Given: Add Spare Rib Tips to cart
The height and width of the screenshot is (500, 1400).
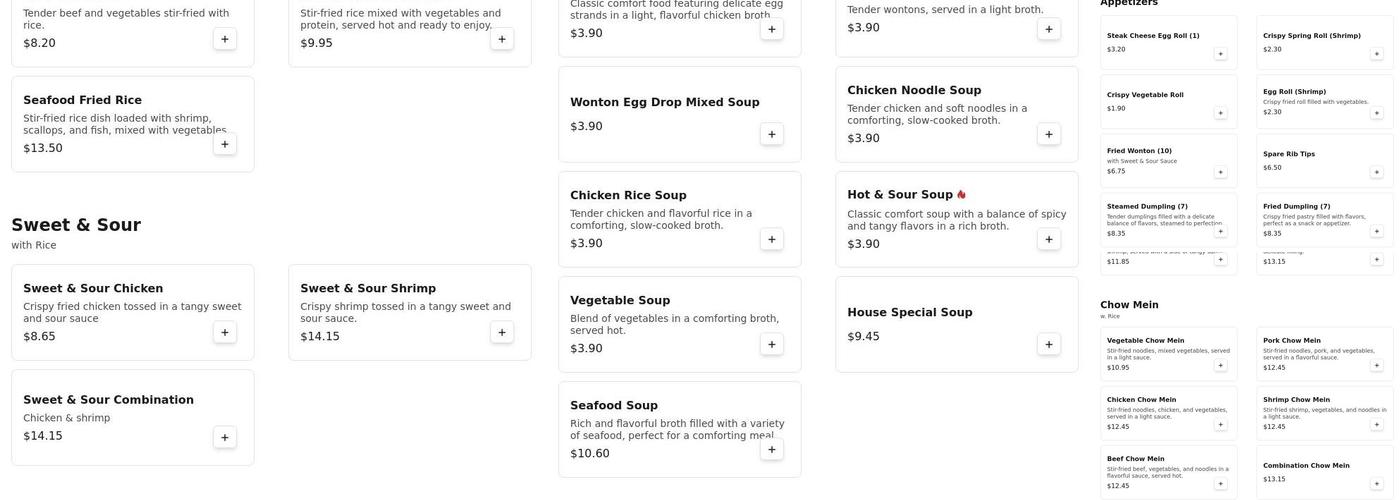Looking at the screenshot, I should point(1376,172).
